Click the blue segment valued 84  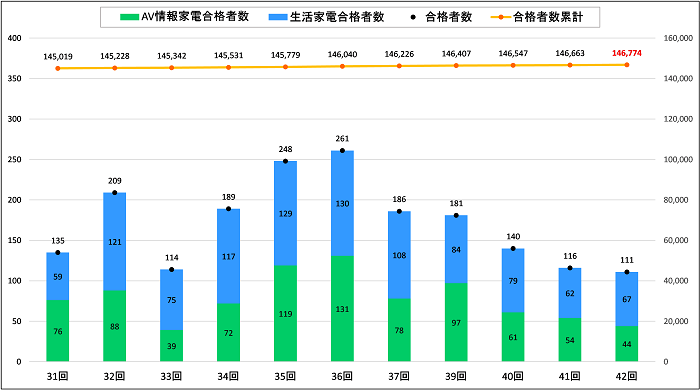click(456, 249)
